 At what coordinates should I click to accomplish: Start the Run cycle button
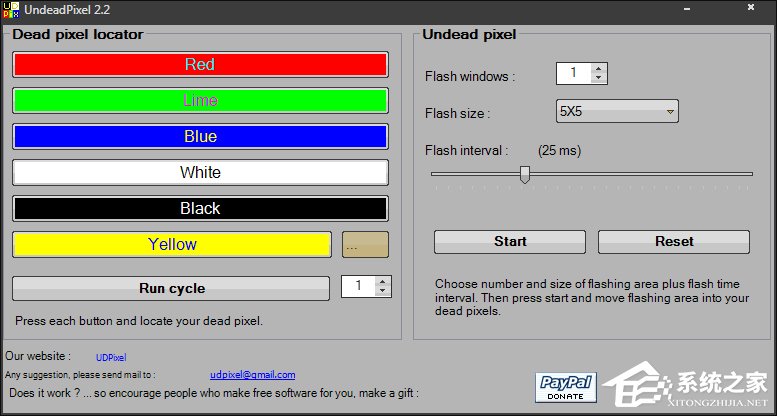[x=171, y=289]
